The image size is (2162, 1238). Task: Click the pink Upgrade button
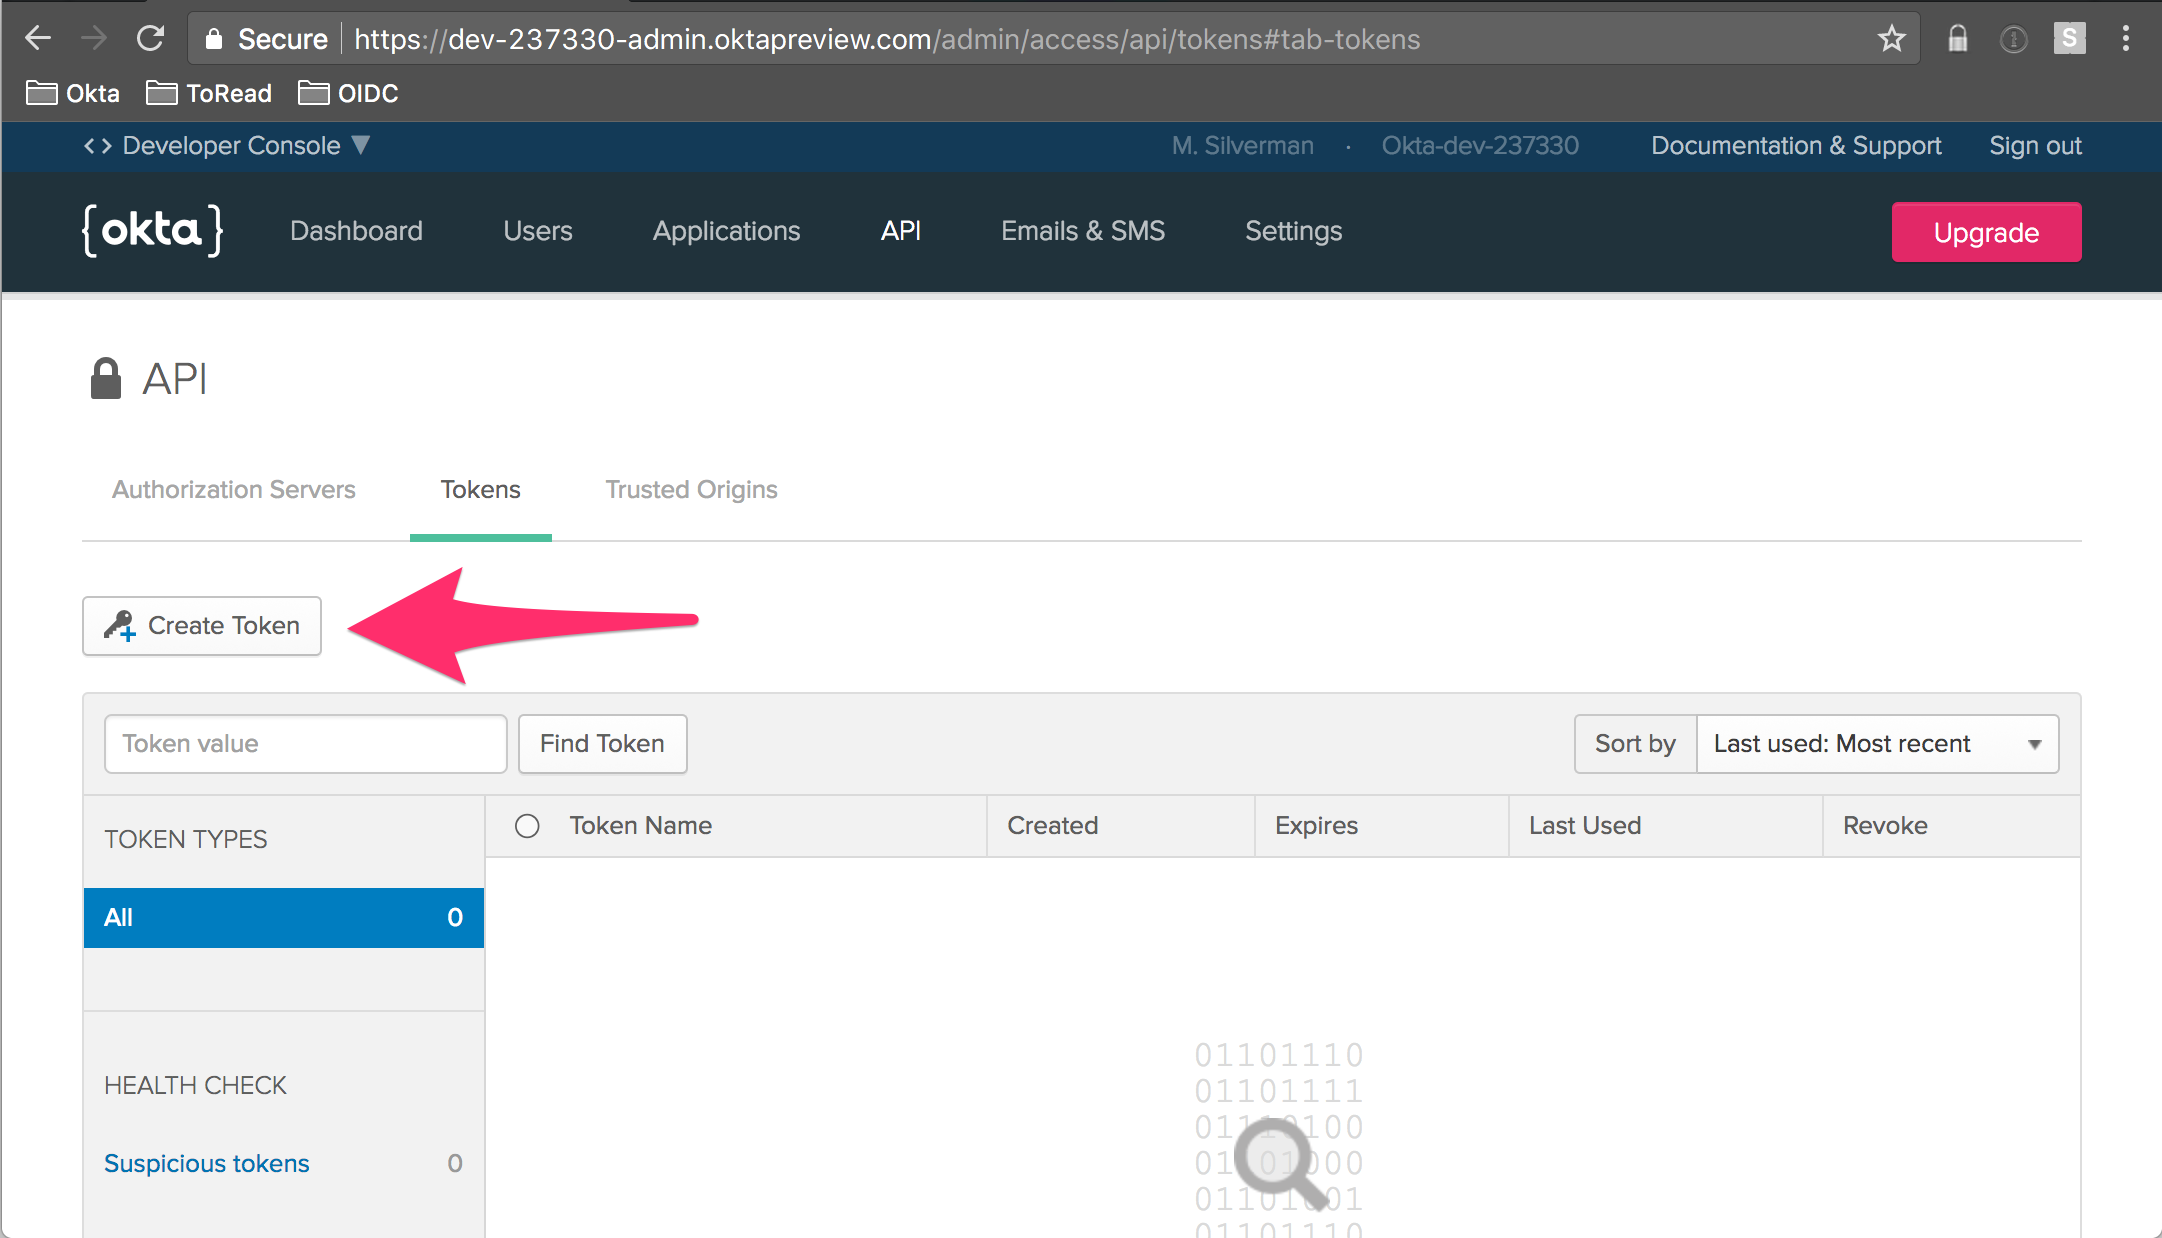click(x=1986, y=232)
